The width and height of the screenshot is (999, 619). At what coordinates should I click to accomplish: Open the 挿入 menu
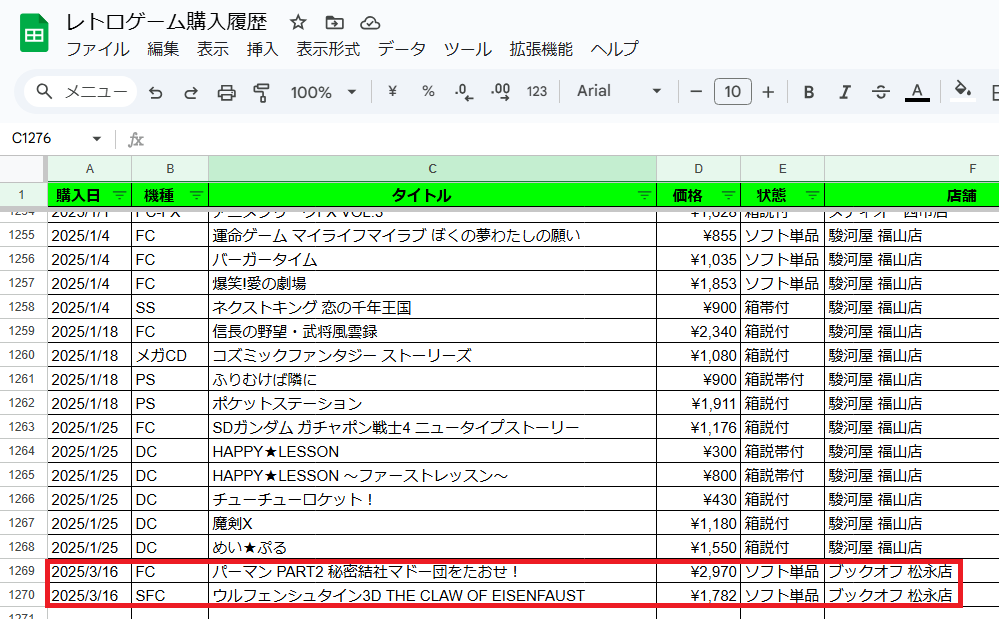pyautogui.click(x=262, y=50)
